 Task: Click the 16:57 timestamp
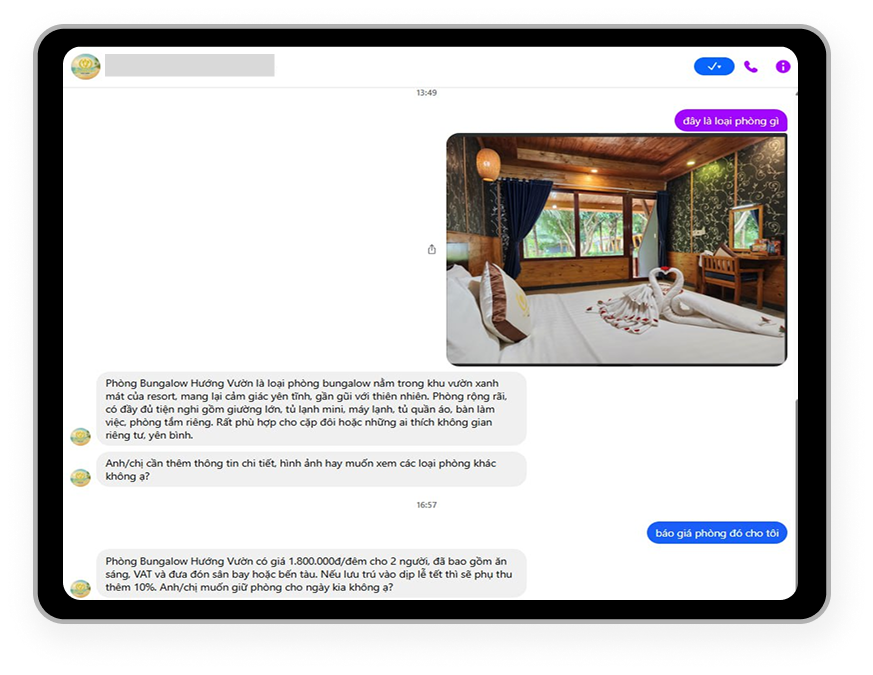pyautogui.click(x=427, y=505)
